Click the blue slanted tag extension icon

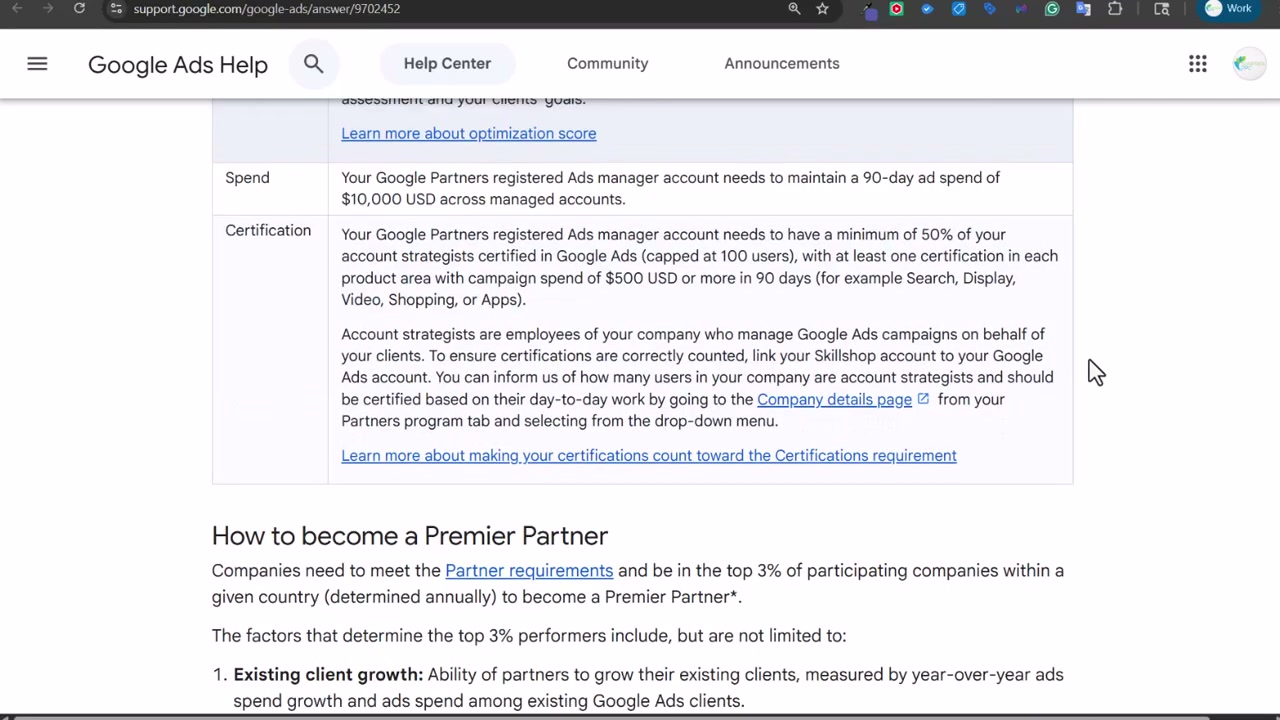click(x=989, y=9)
